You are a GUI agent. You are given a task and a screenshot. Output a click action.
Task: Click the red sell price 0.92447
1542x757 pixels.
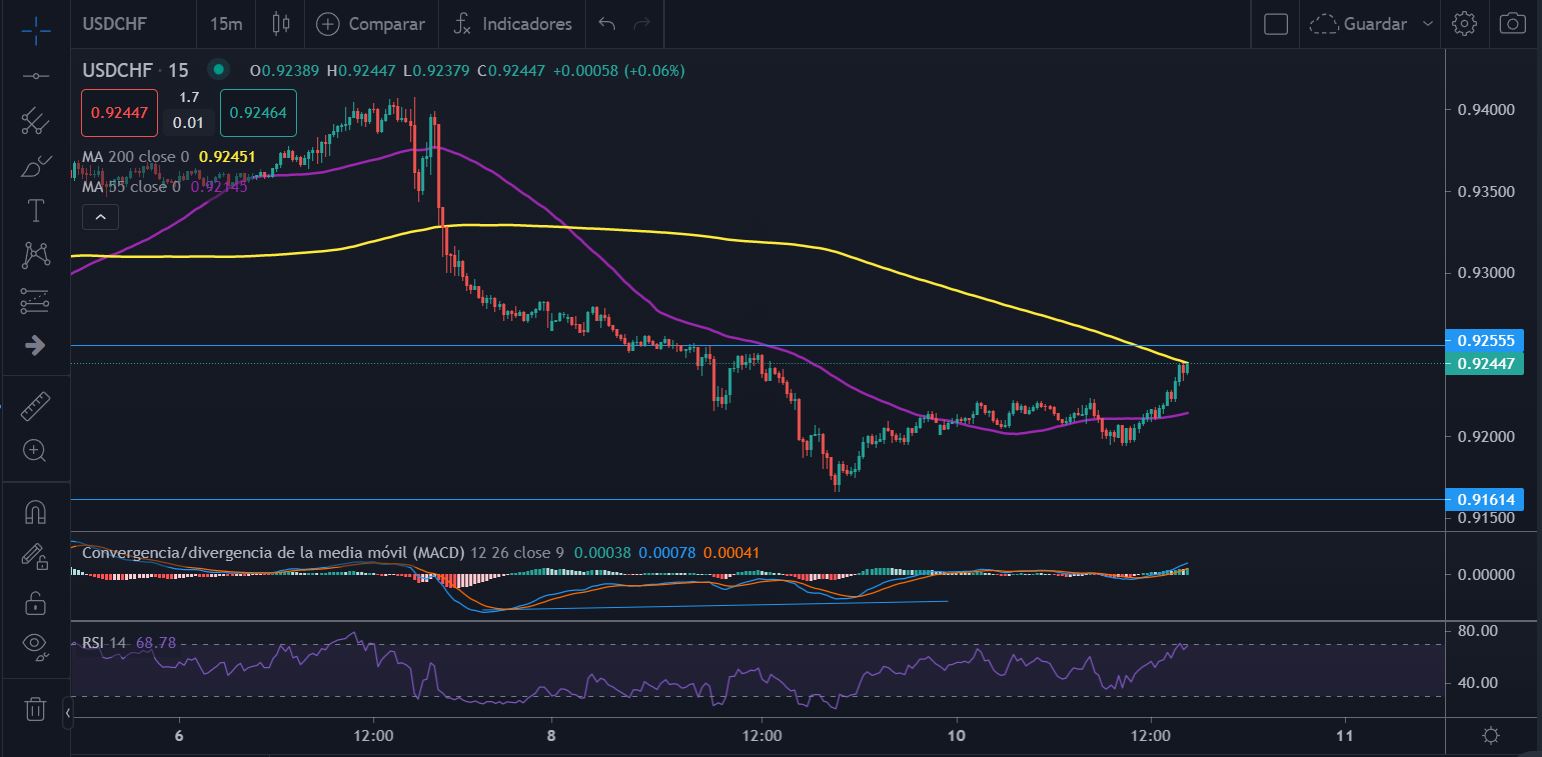click(x=119, y=112)
